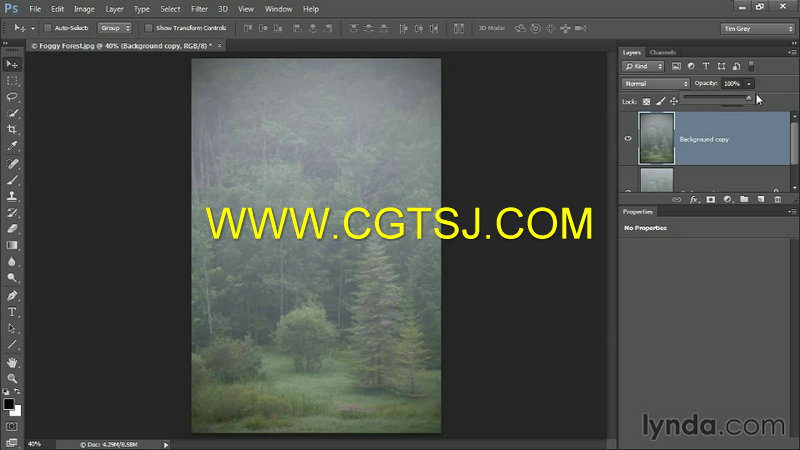
Task: Open the Layers panel flyout menu
Action: click(792, 52)
